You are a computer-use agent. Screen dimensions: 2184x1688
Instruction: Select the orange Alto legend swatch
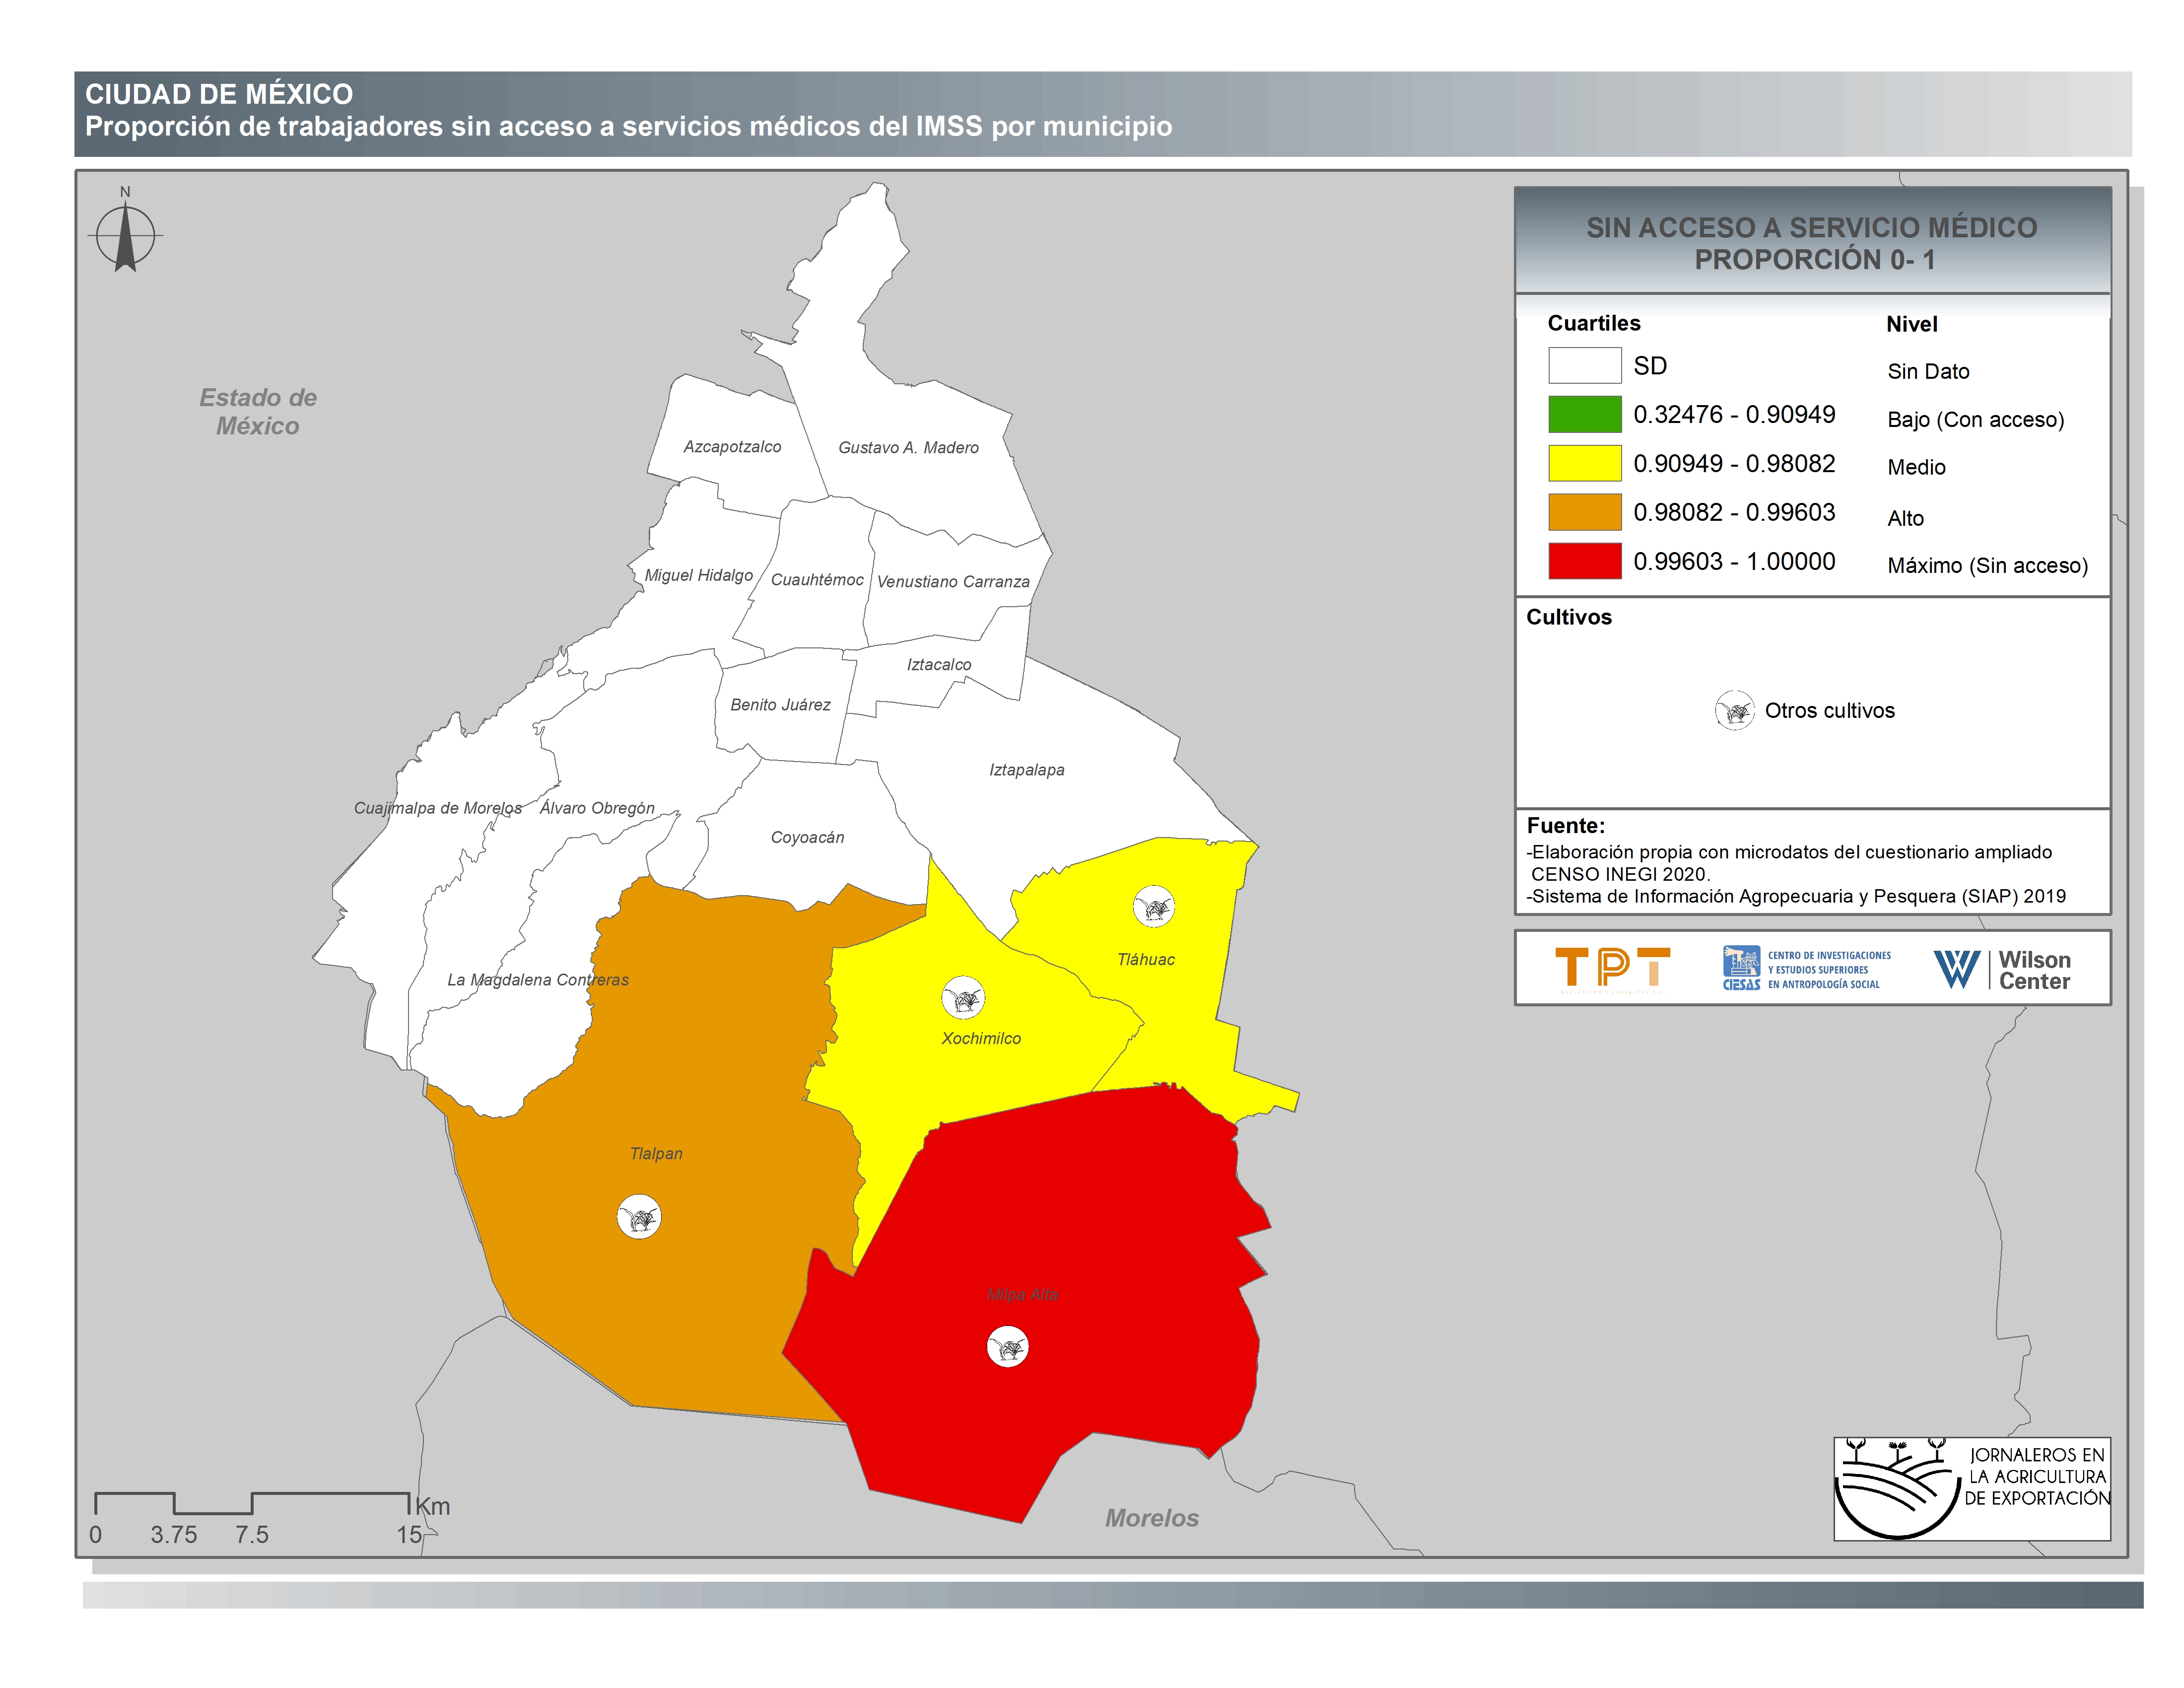1584,512
